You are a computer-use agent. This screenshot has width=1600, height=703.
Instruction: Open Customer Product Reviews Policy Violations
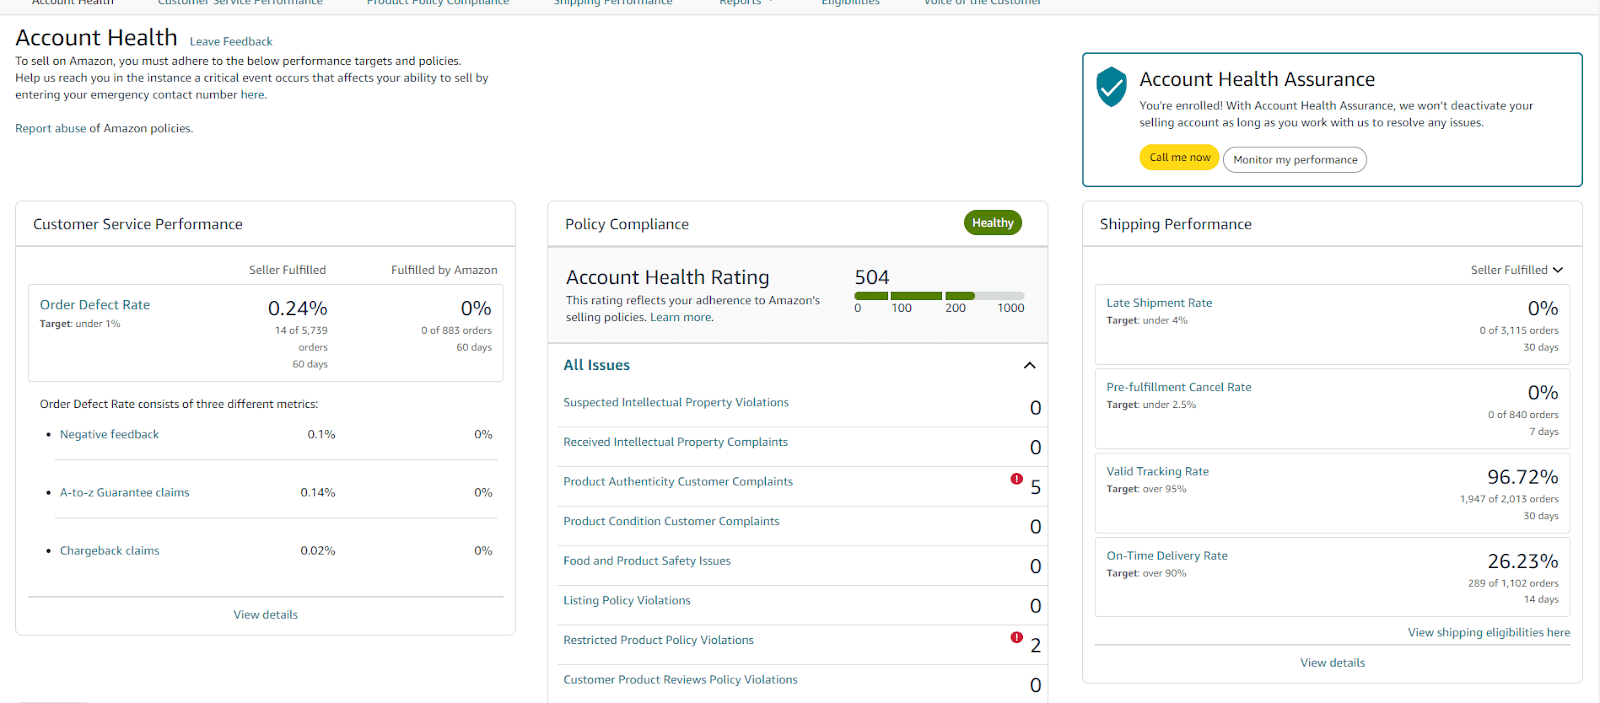[680, 679]
